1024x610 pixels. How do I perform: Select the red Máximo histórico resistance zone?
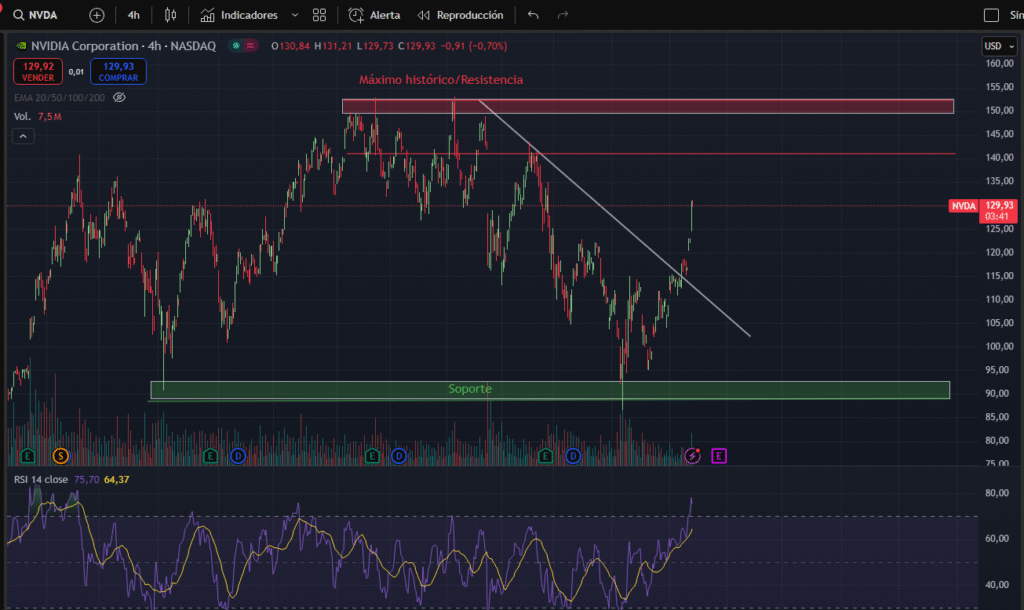(647, 106)
